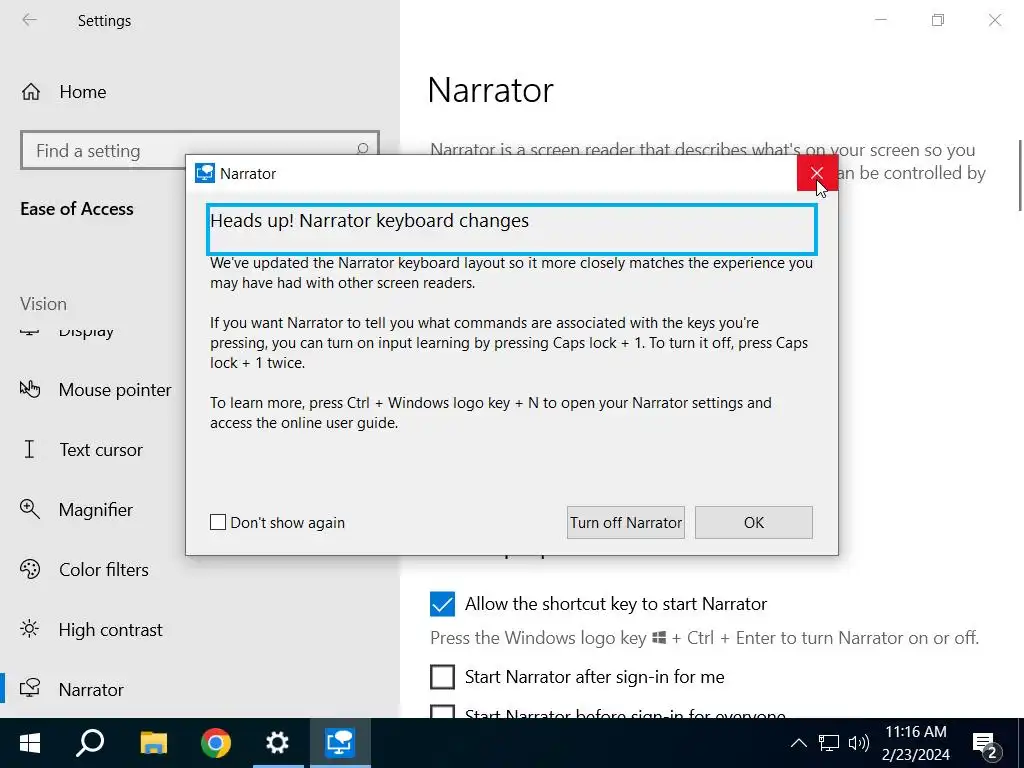Go back using Settings back arrow
This screenshot has height=768, width=1024.
29,20
